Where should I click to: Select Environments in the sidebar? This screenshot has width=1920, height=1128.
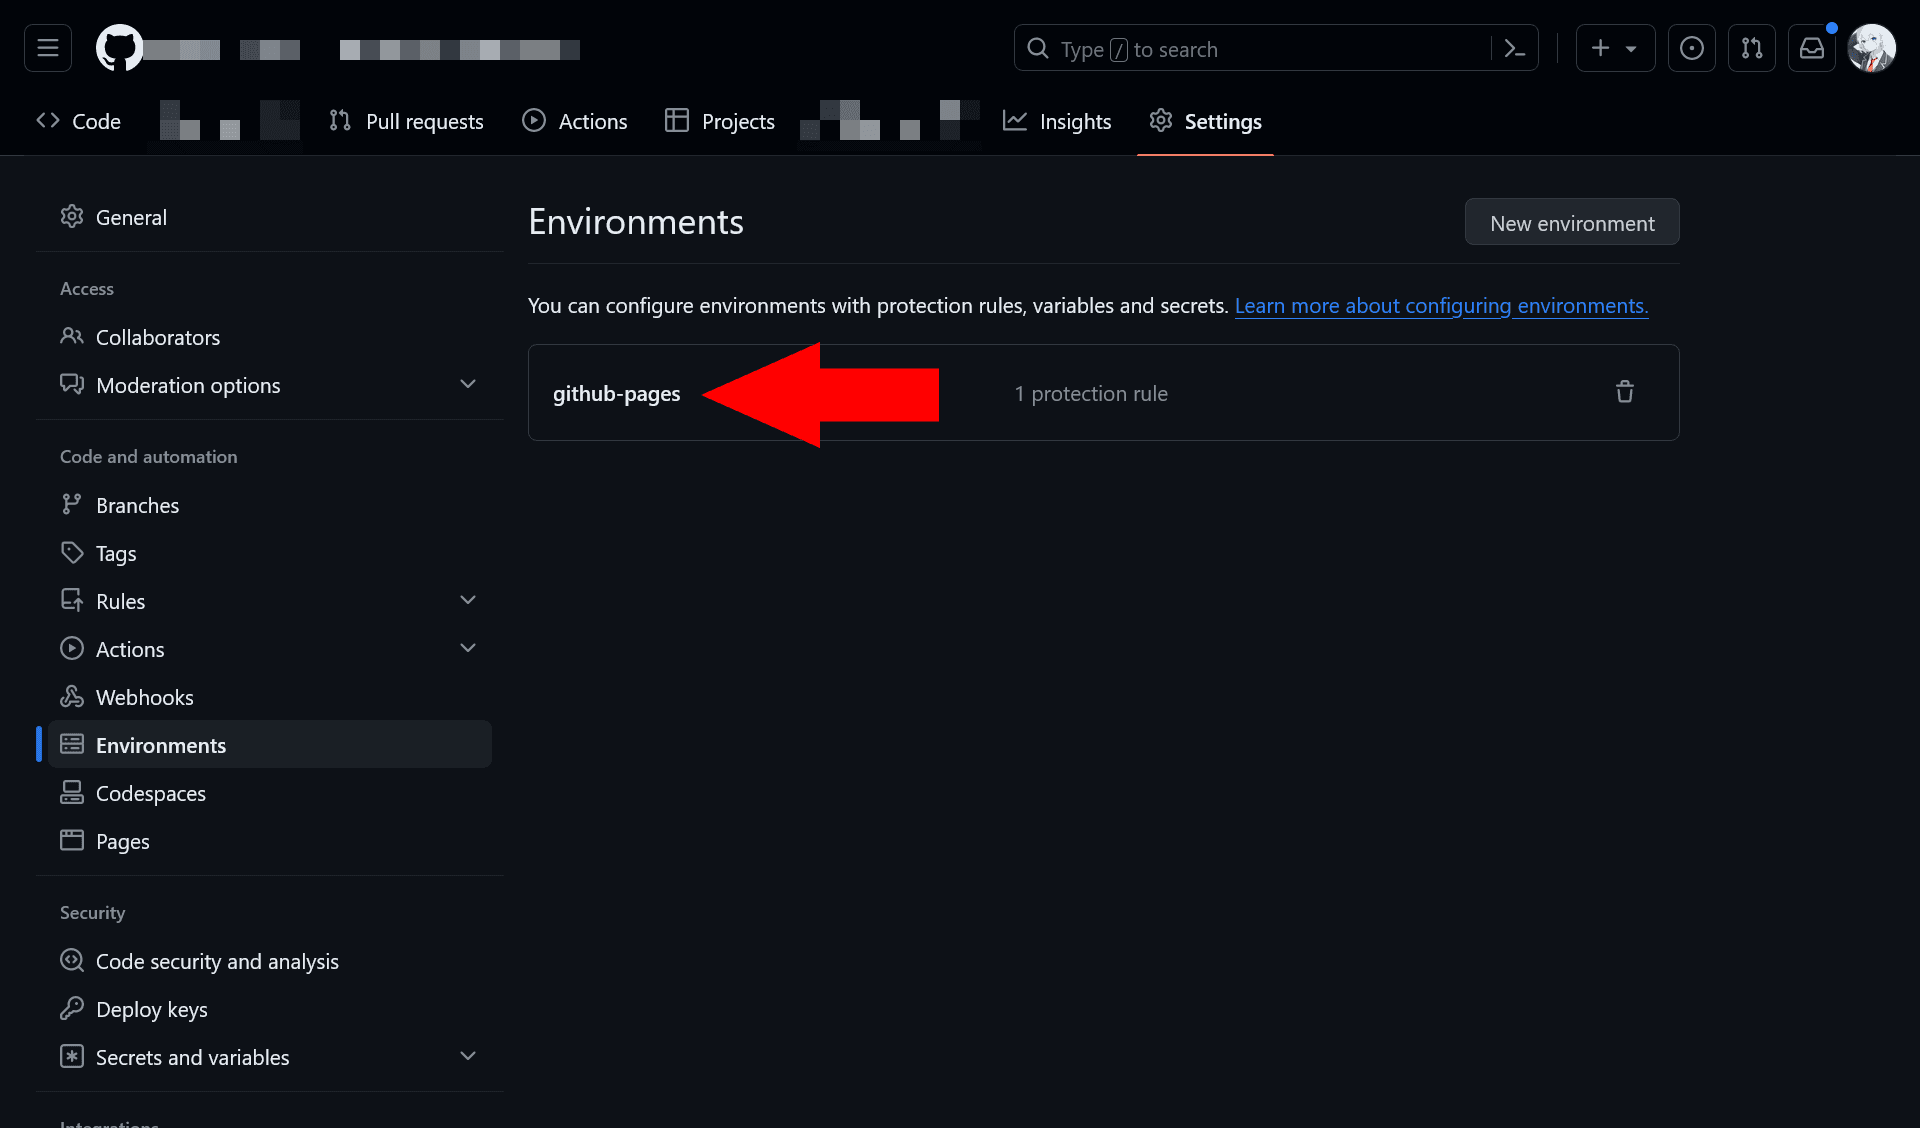point(270,745)
